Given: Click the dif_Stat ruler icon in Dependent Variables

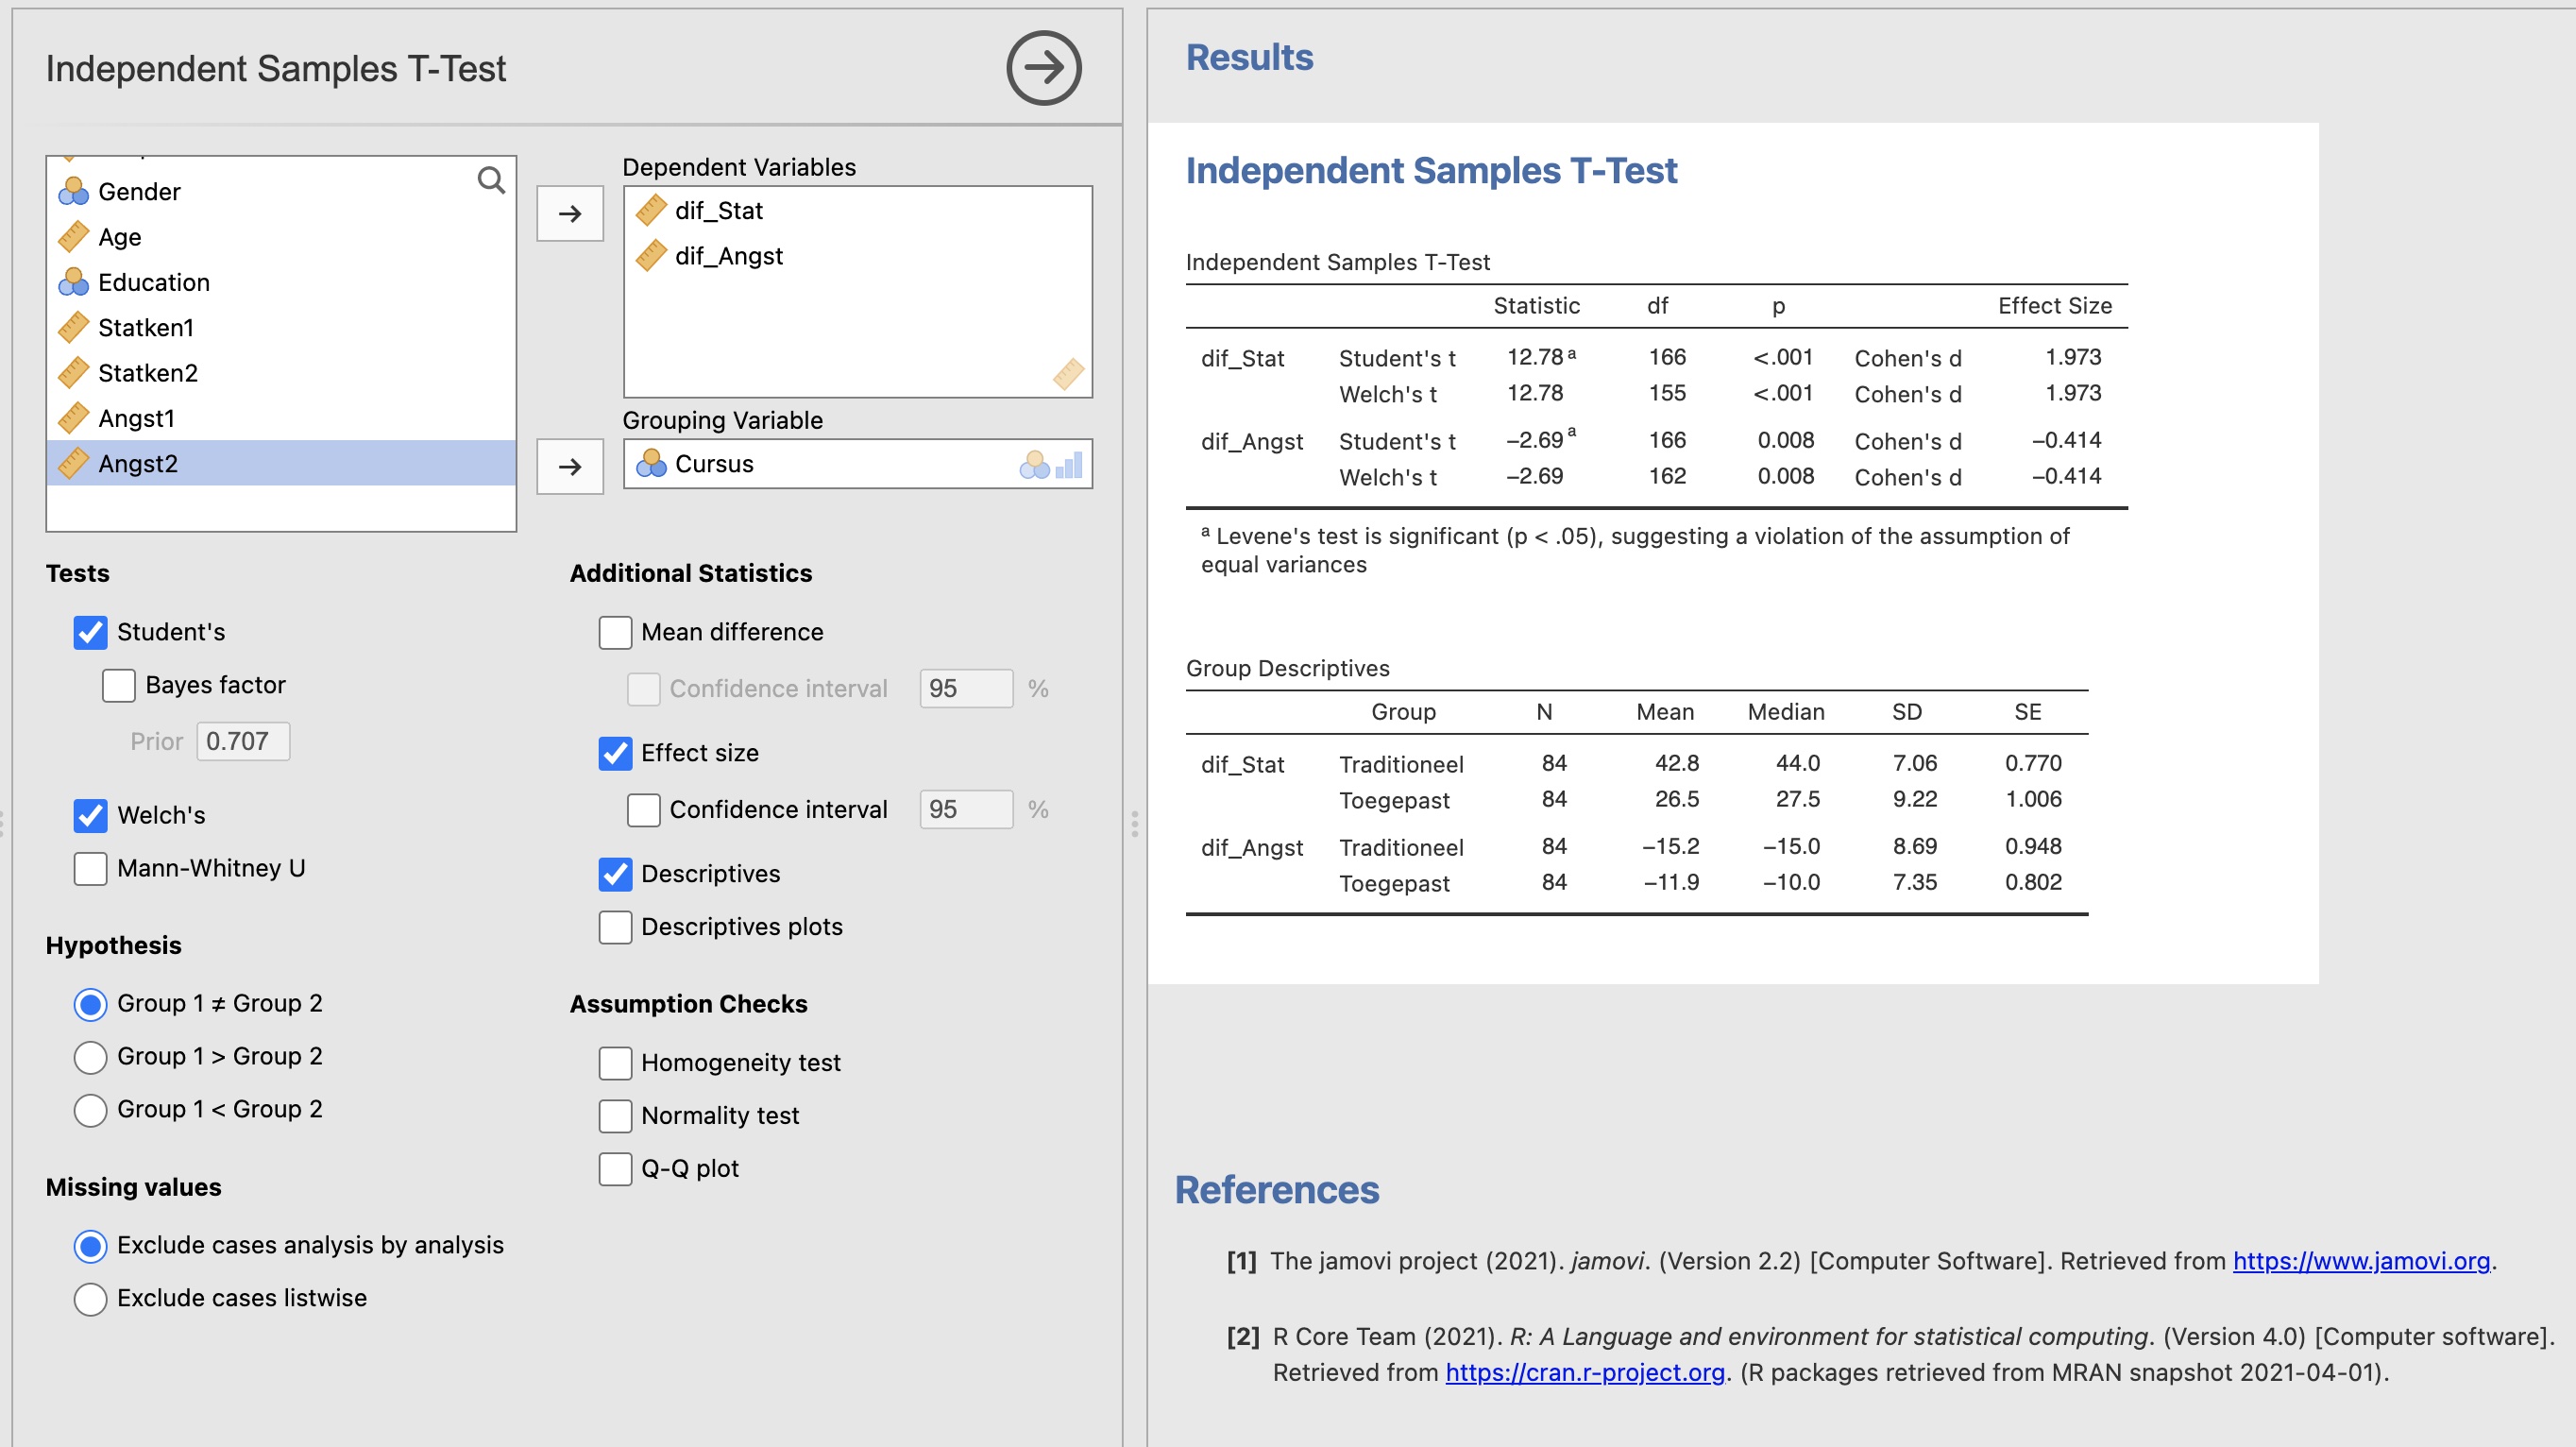Looking at the screenshot, I should click(651, 210).
